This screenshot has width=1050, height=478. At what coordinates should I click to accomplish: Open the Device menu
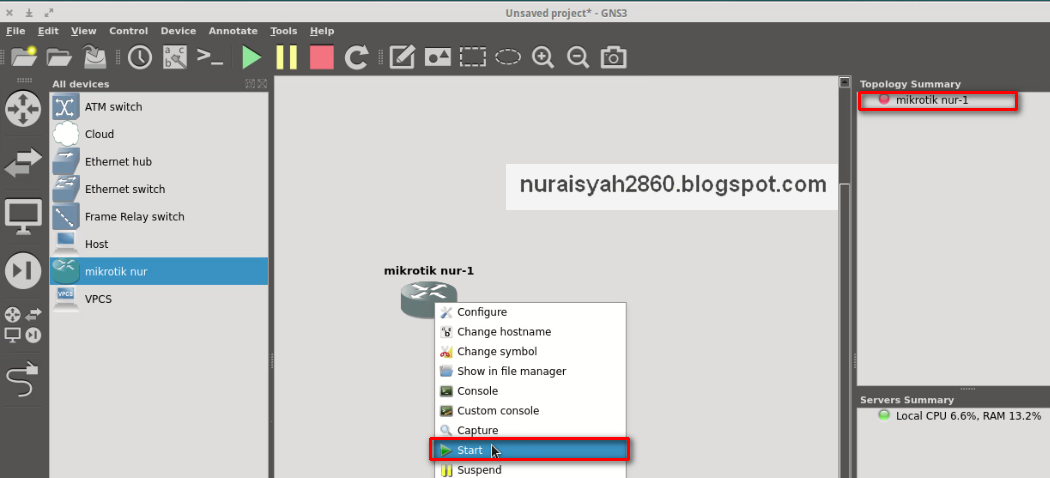[178, 31]
